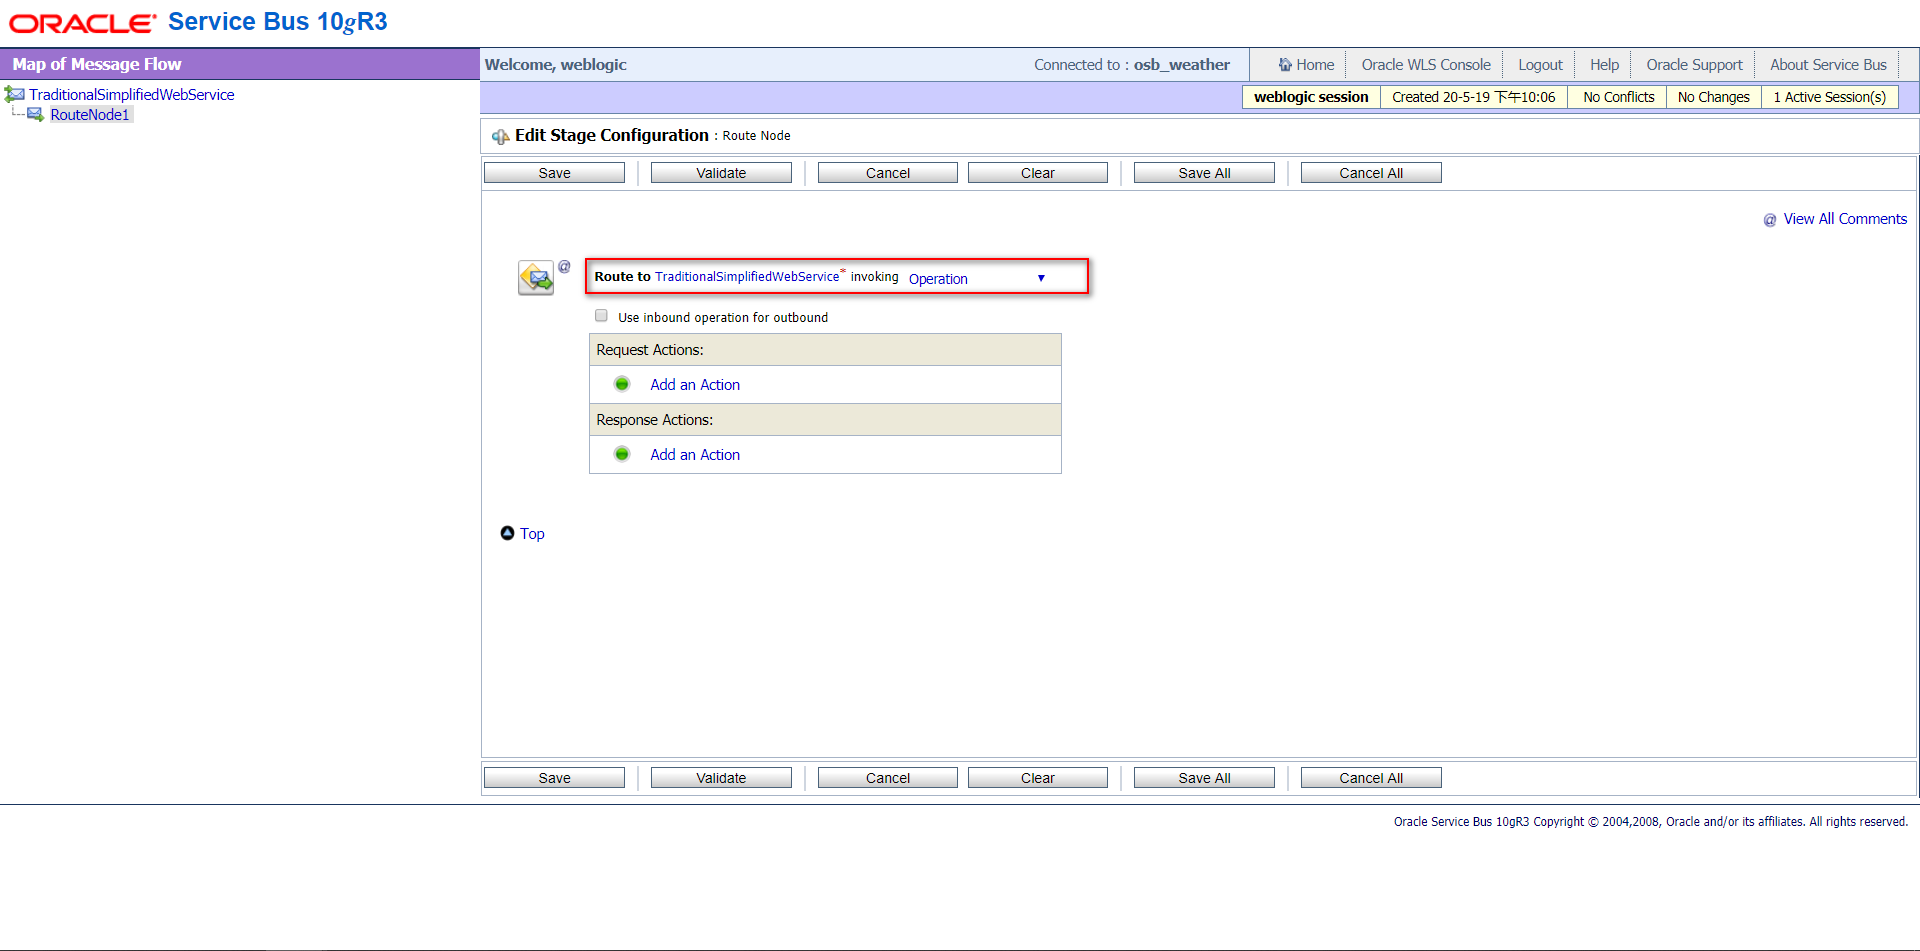
Task: Click the bottom Save All button
Action: coord(1204,778)
